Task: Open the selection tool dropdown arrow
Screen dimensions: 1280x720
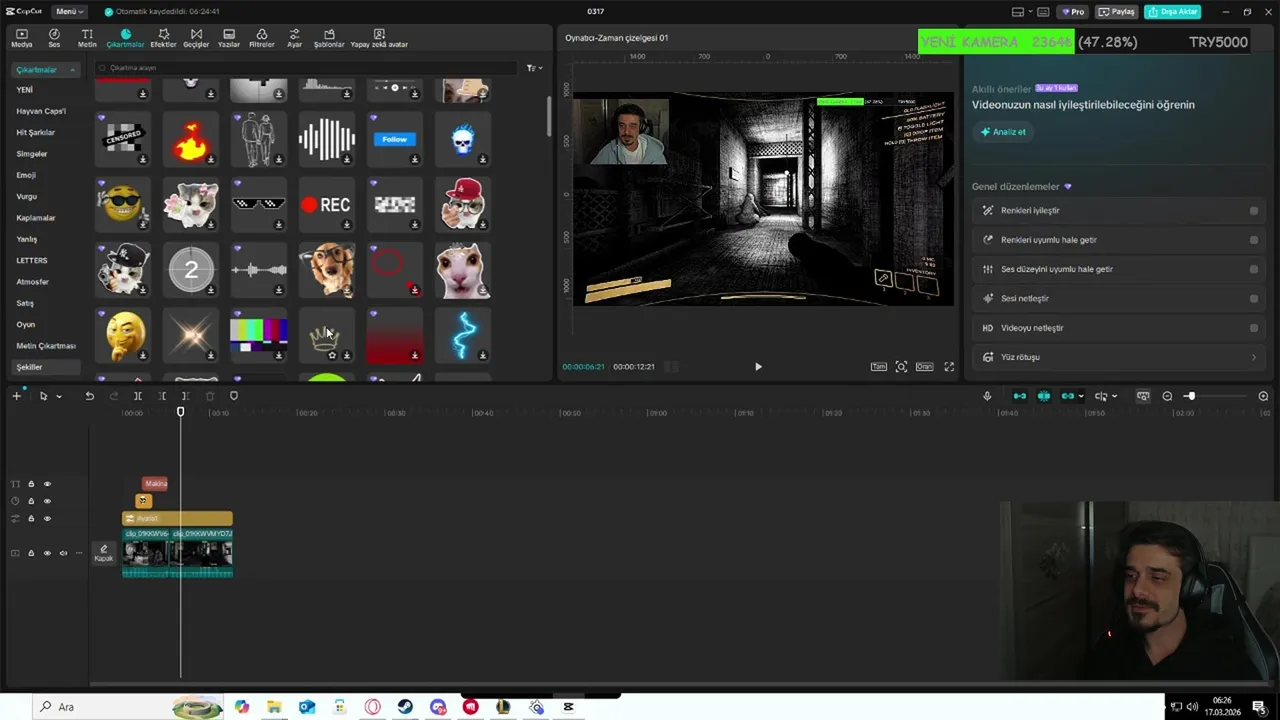Action: [59, 397]
